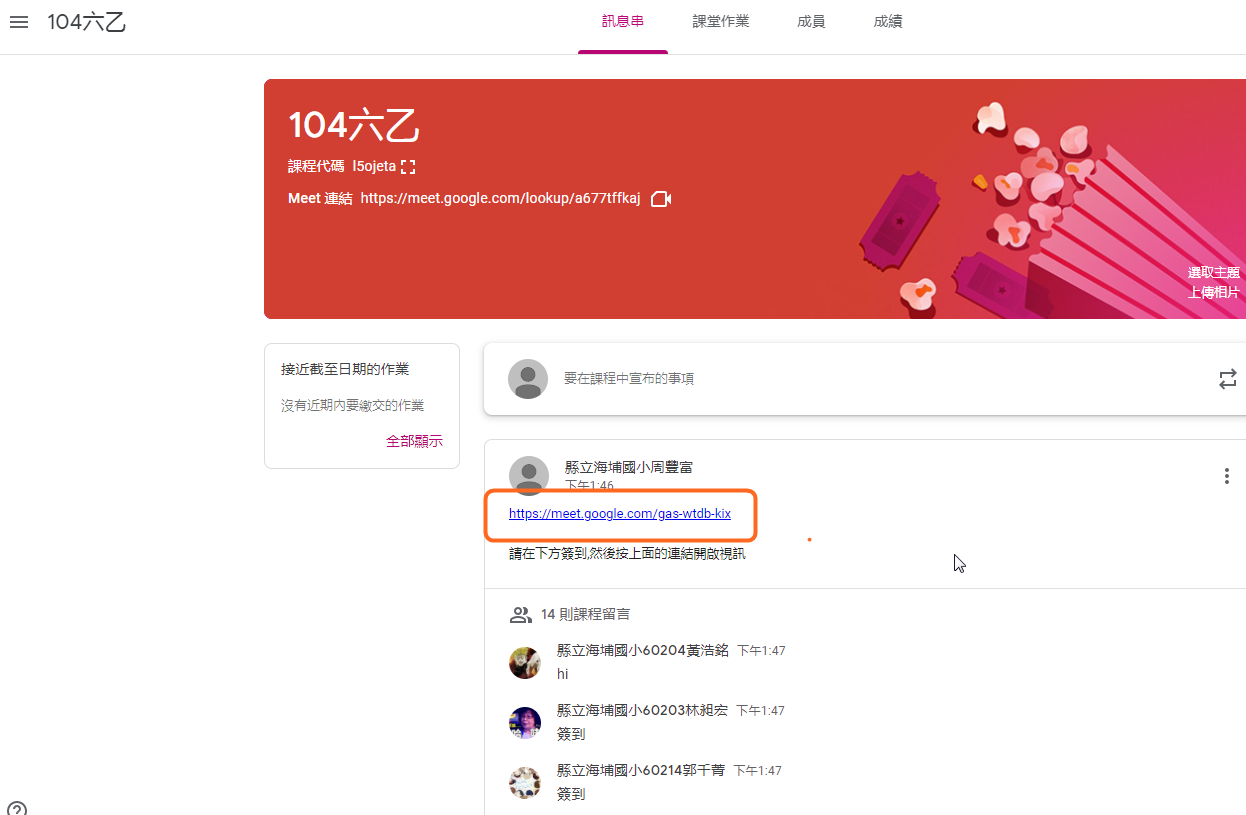1246x815 pixels.
Task: Click the help question mark icon
Action: pos(17,808)
